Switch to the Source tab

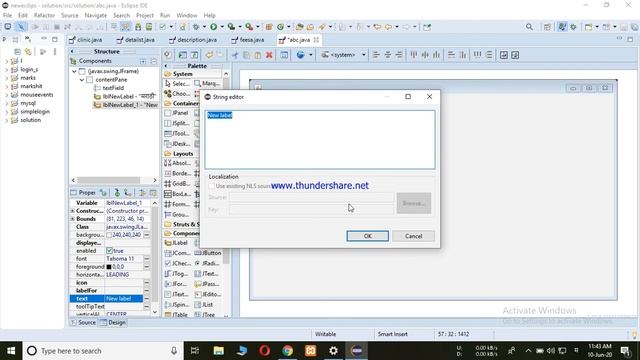click(84, 322)
